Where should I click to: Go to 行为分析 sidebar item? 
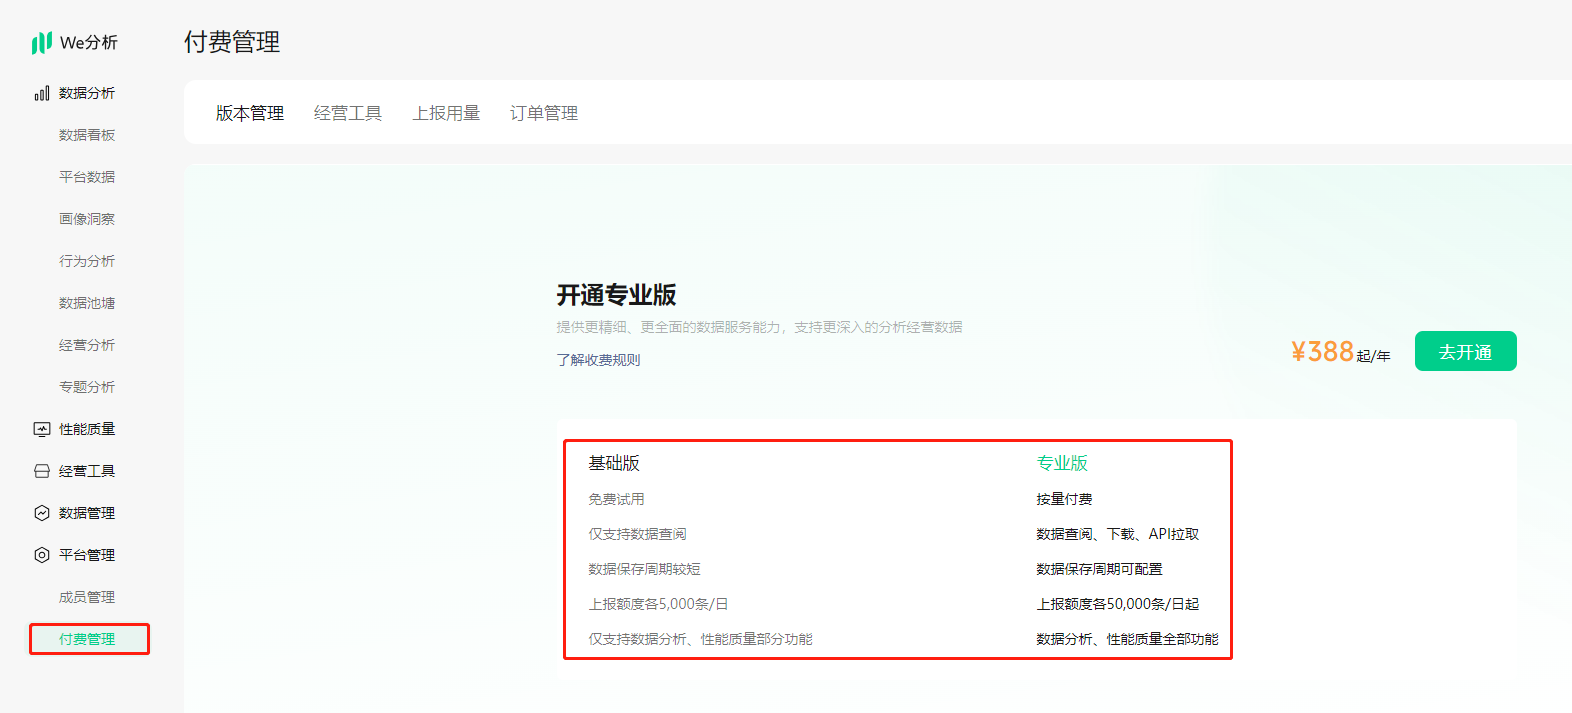[87, 261]
